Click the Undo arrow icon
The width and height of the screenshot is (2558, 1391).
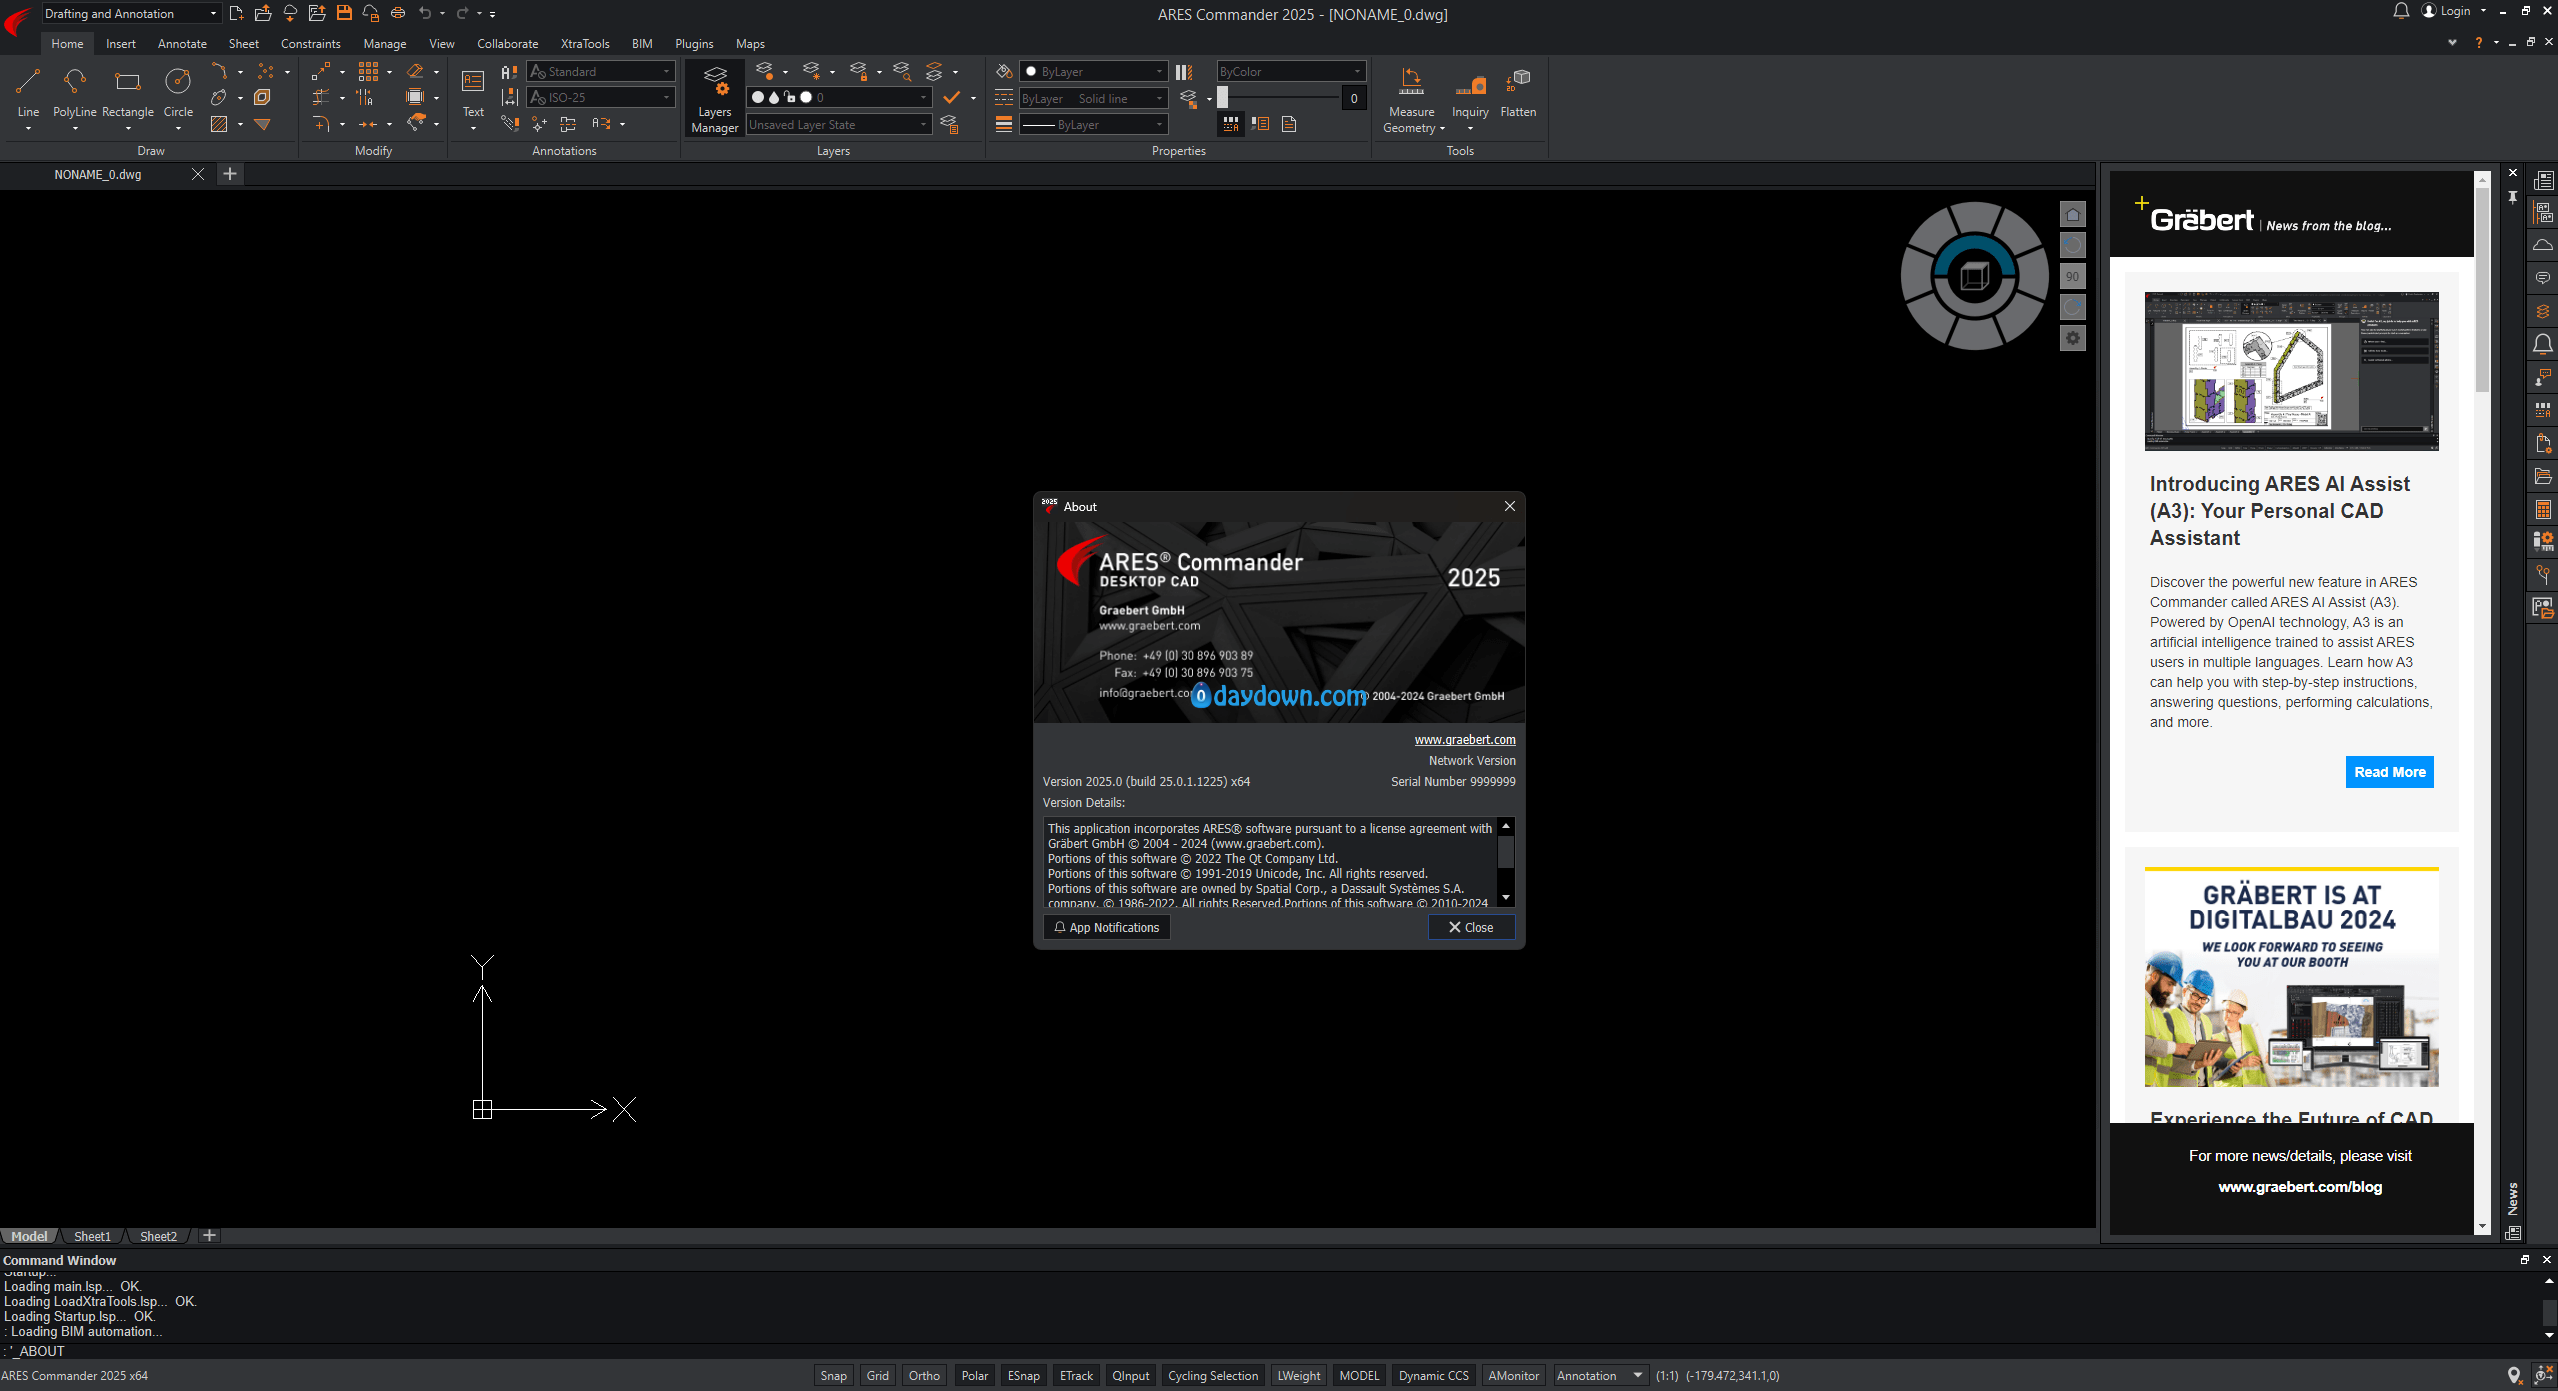pos(425,13)
